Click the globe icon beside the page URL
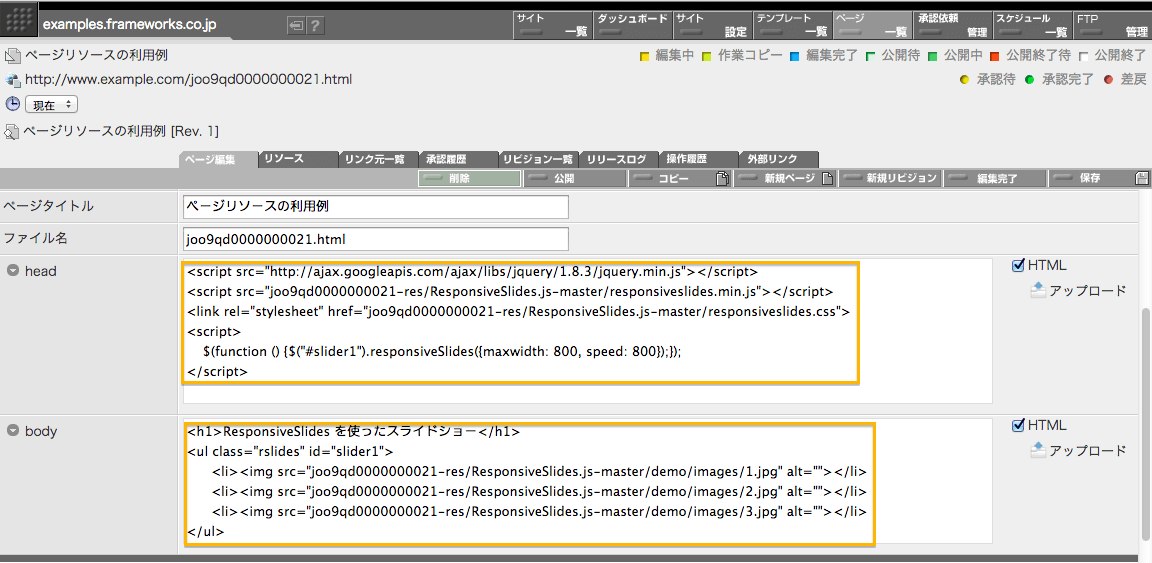Screen dimensions: 1152x563 tap(12, 80)
